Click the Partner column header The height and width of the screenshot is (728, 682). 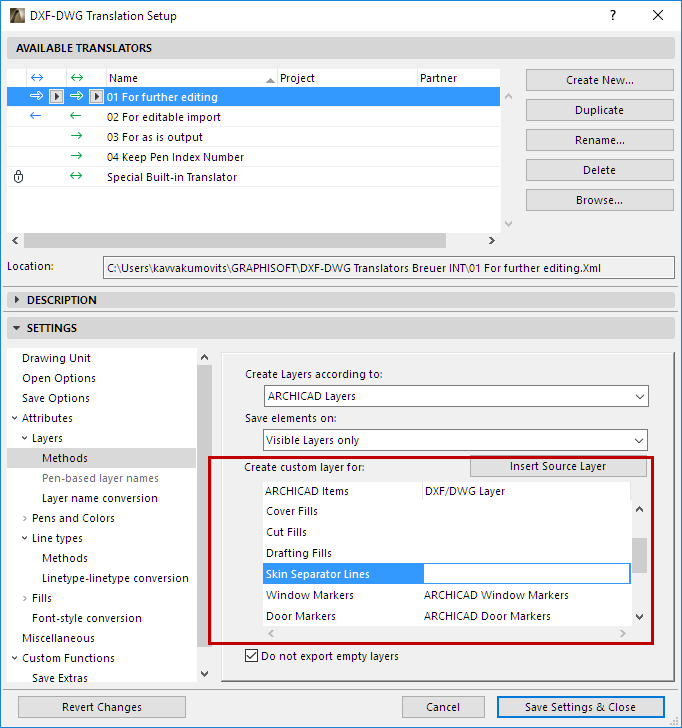pyautogui.click(x=459, y=78)
